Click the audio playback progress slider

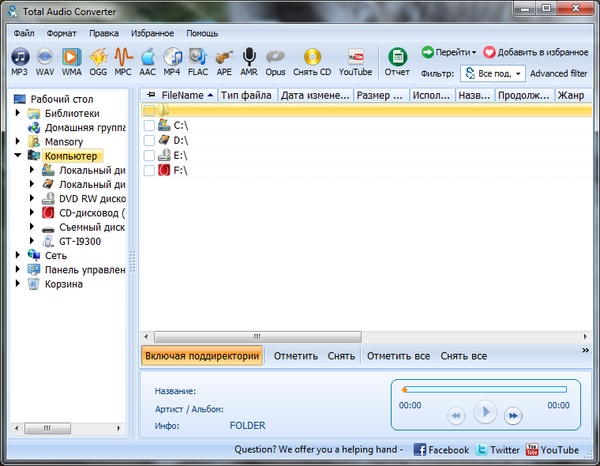[x=483, y=389]
